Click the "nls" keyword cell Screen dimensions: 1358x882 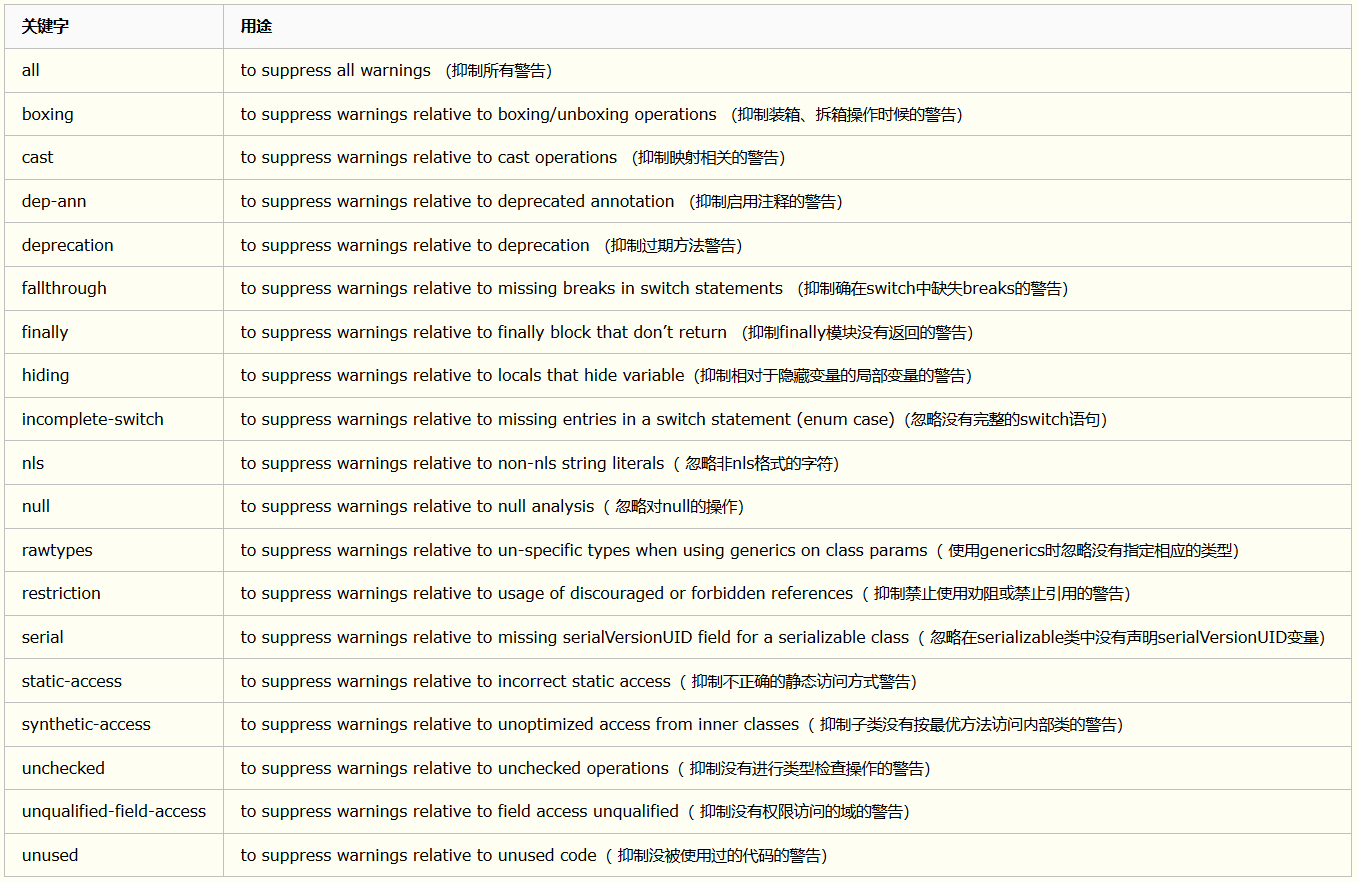[x=33, y=463]
